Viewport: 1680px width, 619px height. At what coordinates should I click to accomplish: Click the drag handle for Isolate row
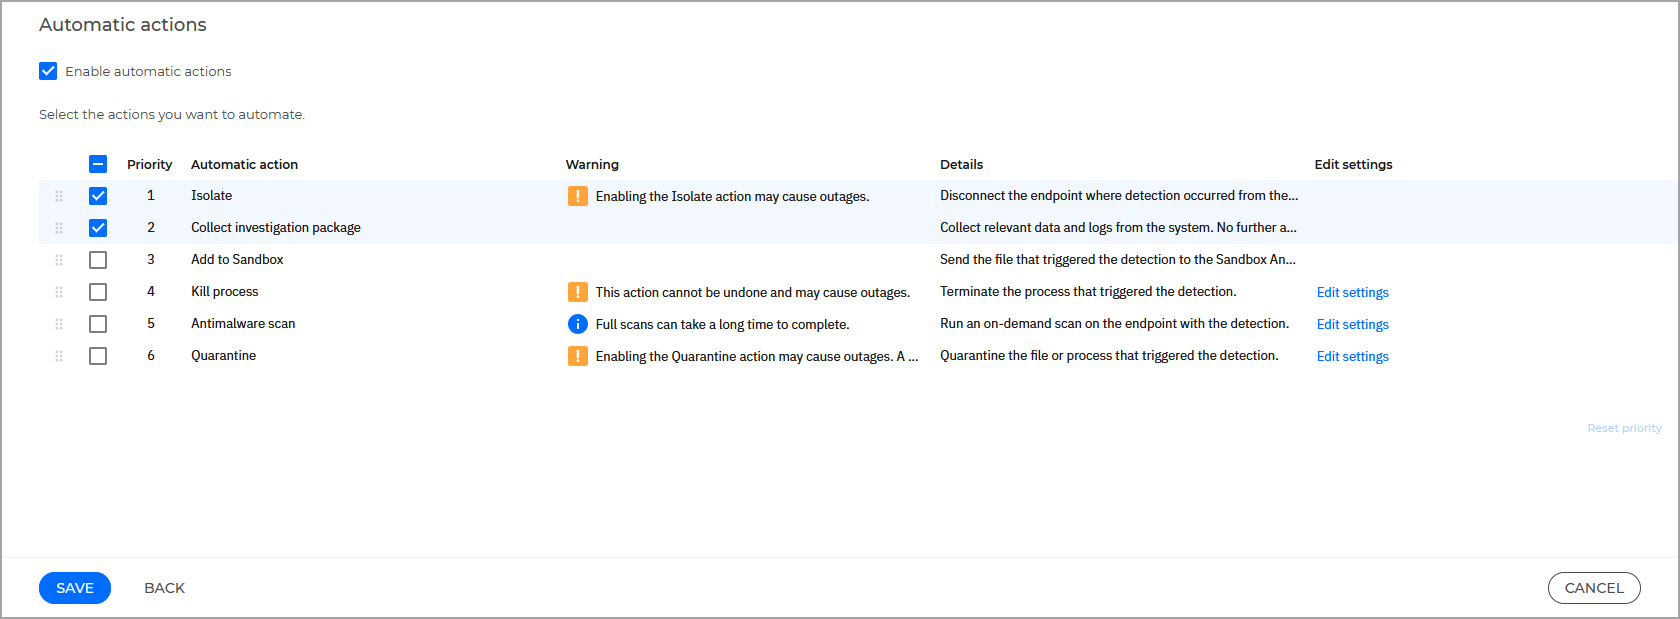click(x=59, y=196)
